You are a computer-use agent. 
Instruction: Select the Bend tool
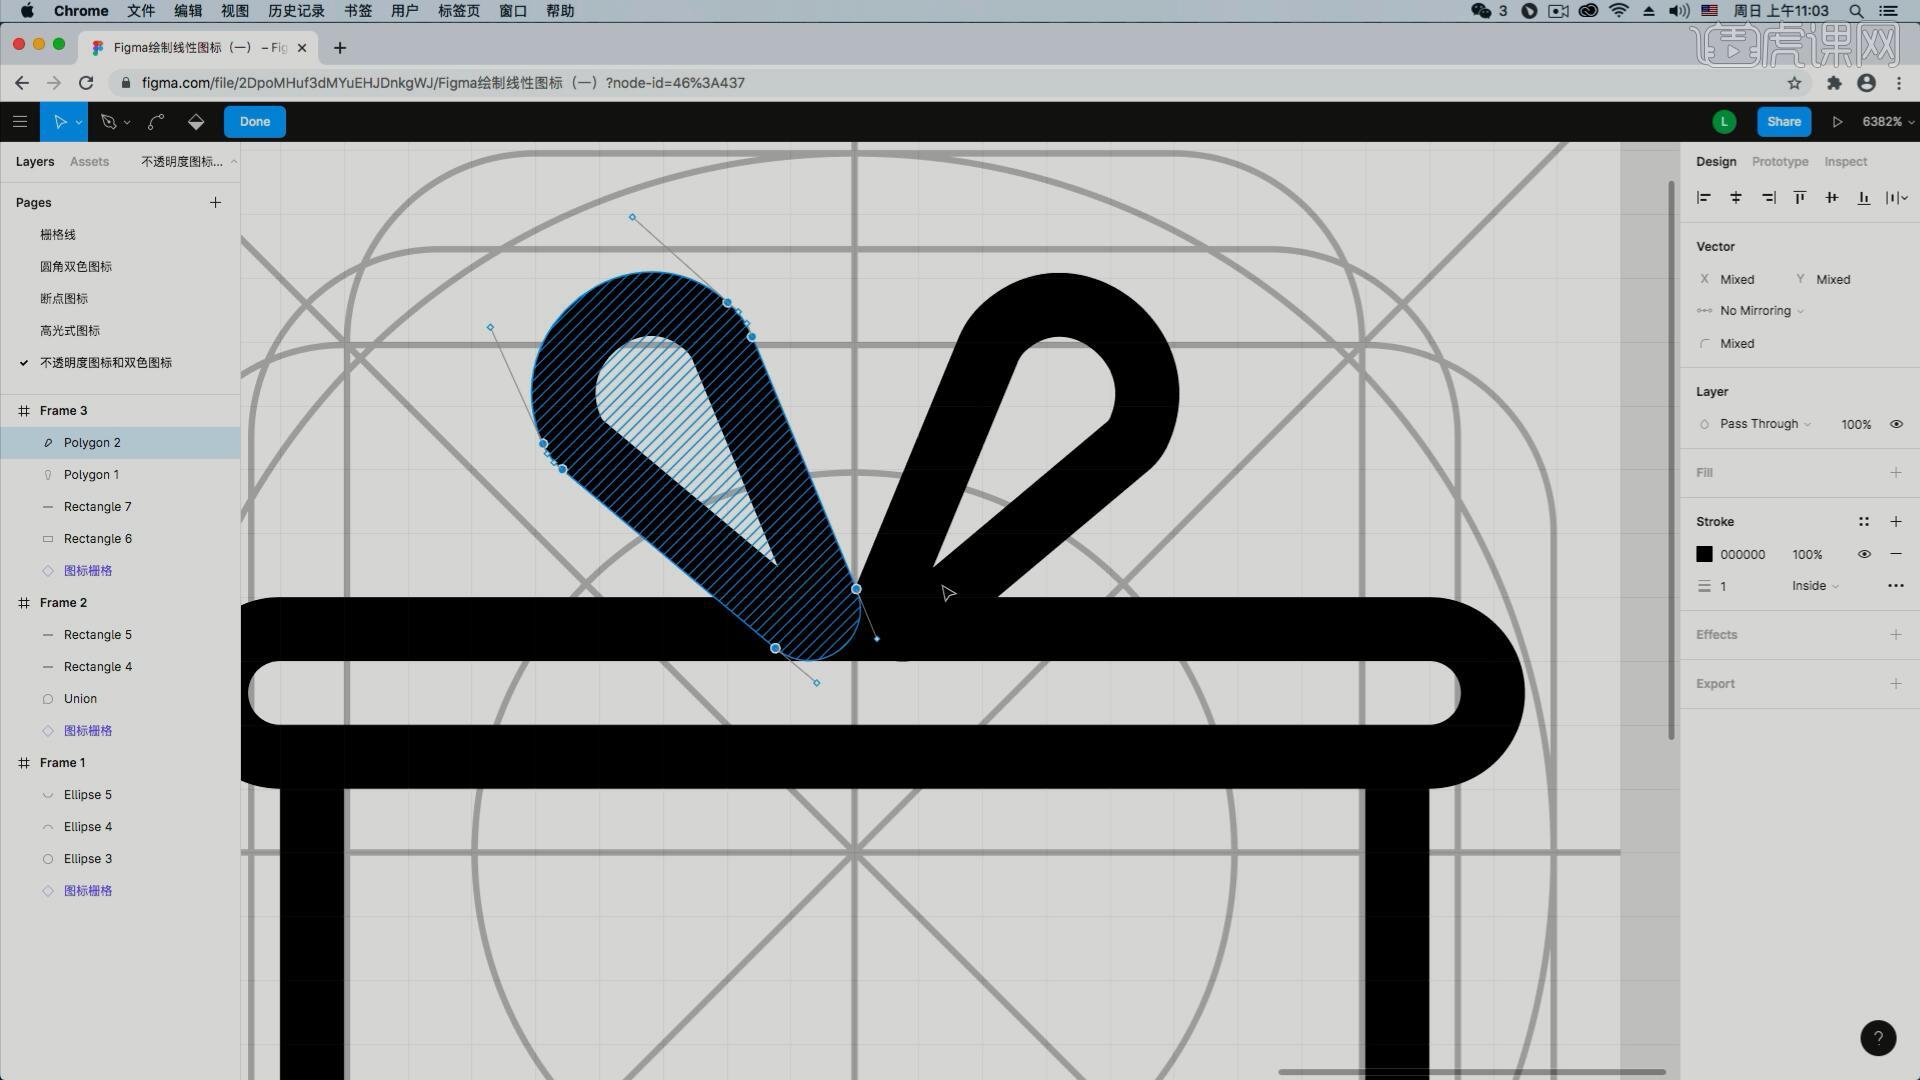tap(156, 122)
